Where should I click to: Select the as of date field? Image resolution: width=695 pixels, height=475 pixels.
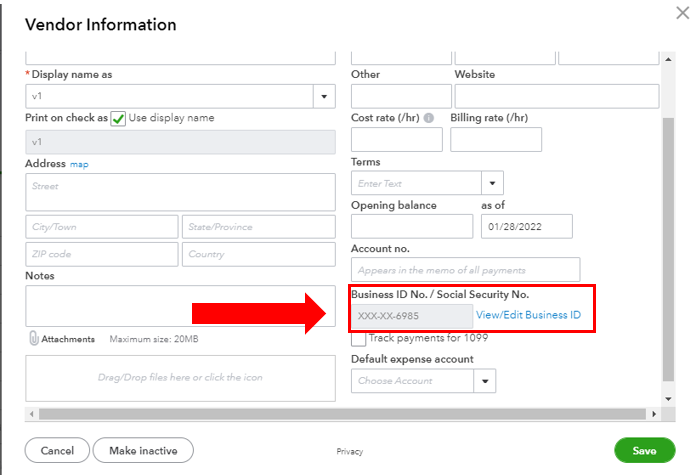(526, 226)
